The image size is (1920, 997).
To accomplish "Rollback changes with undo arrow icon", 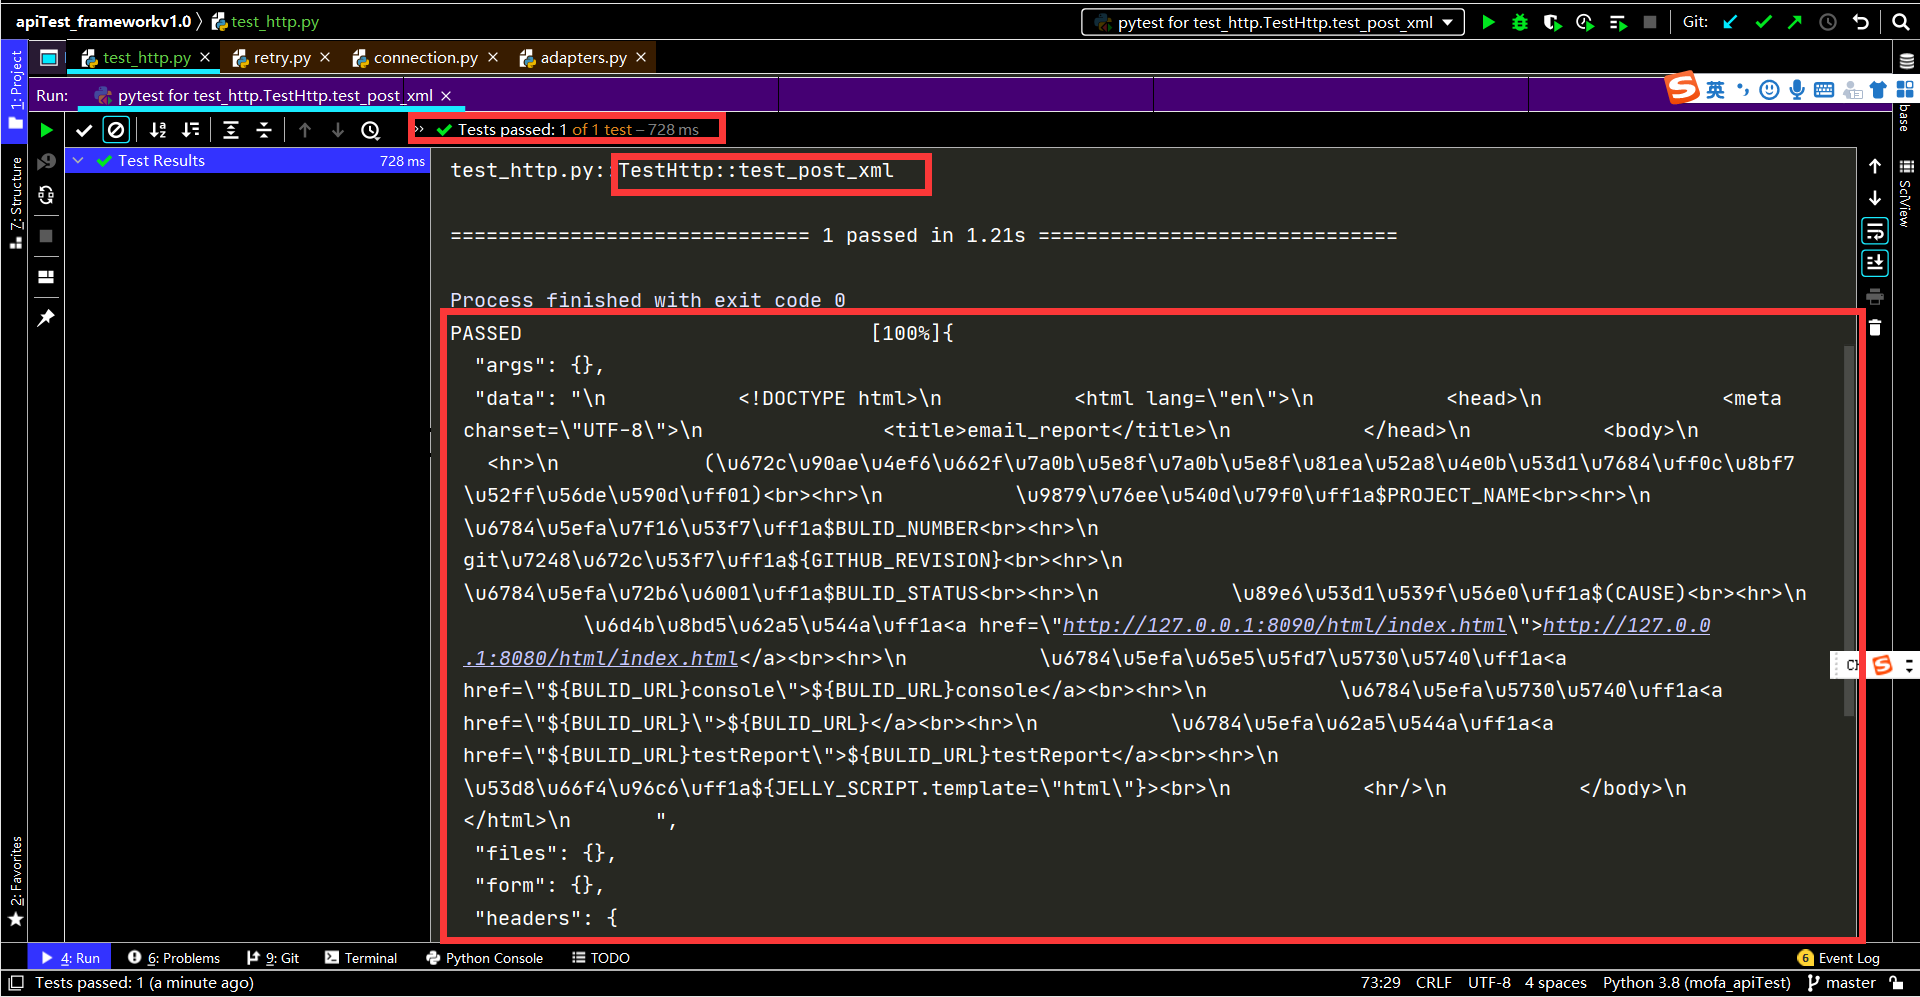I will click(x=1860, y=22).
